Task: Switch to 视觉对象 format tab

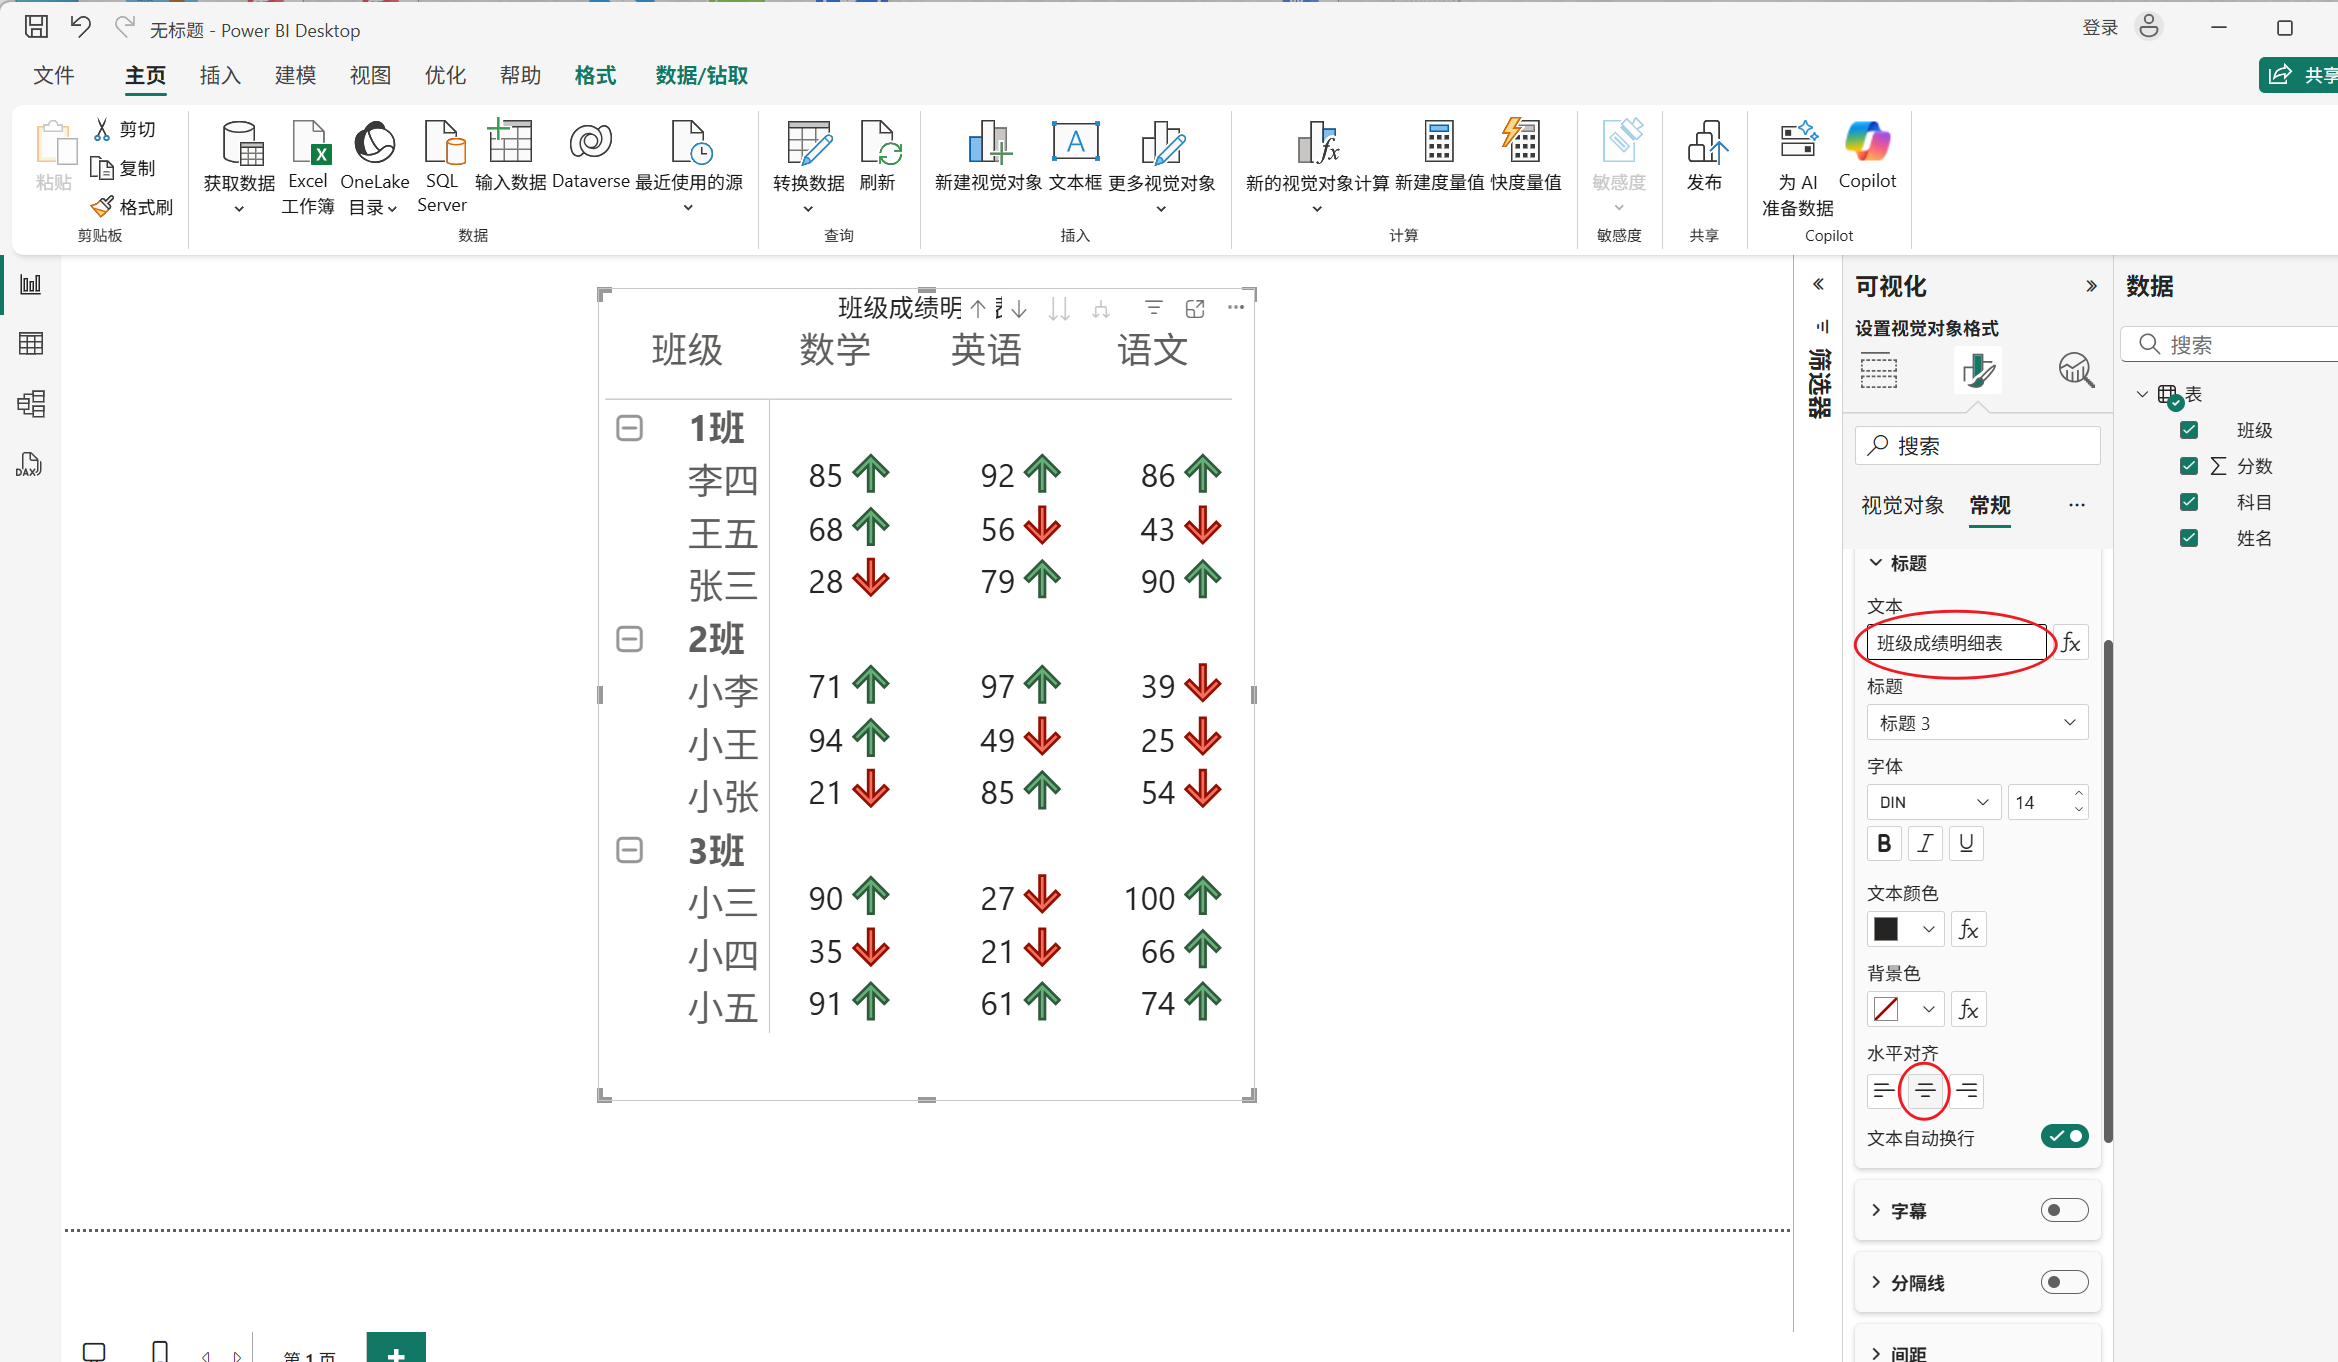Action: pos(1902,505)
